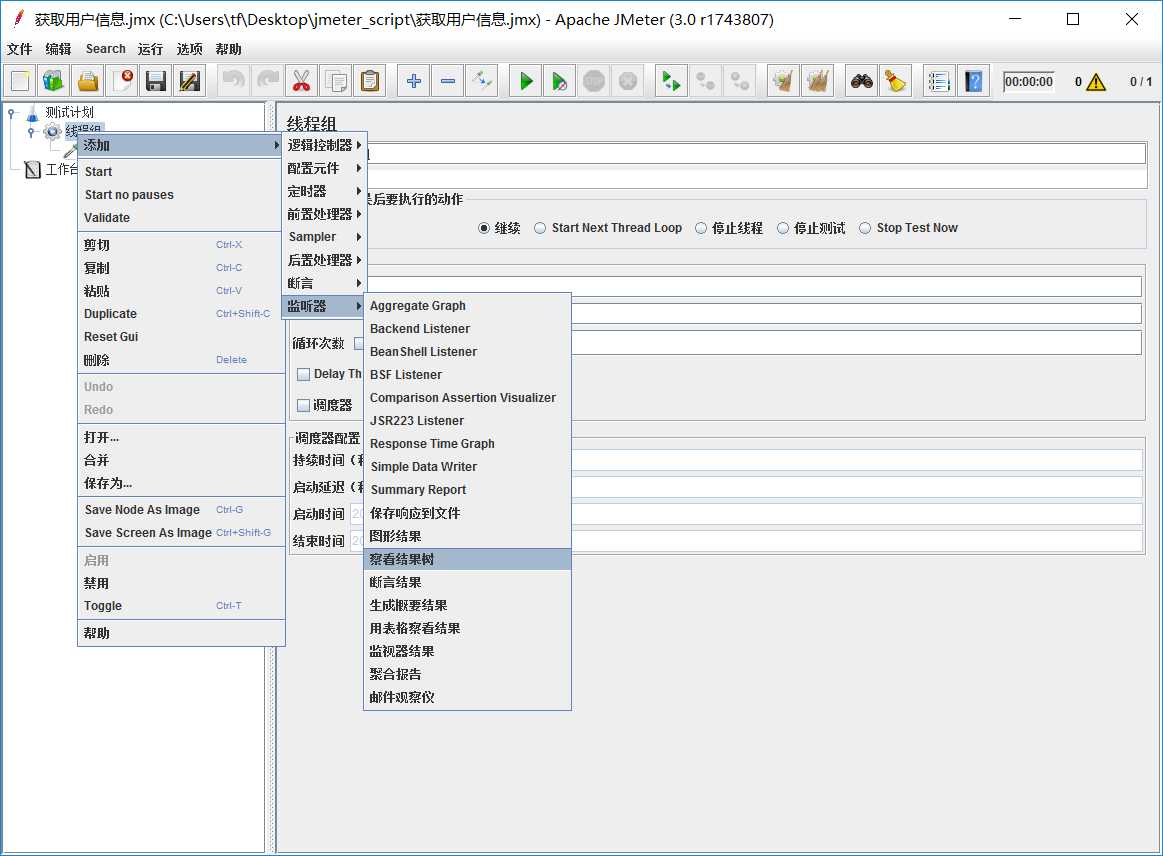The width and height of the screenshot is (1163, 856).
Task: Expand the 前置处理器 submenu
Action: tap(323, 214)
